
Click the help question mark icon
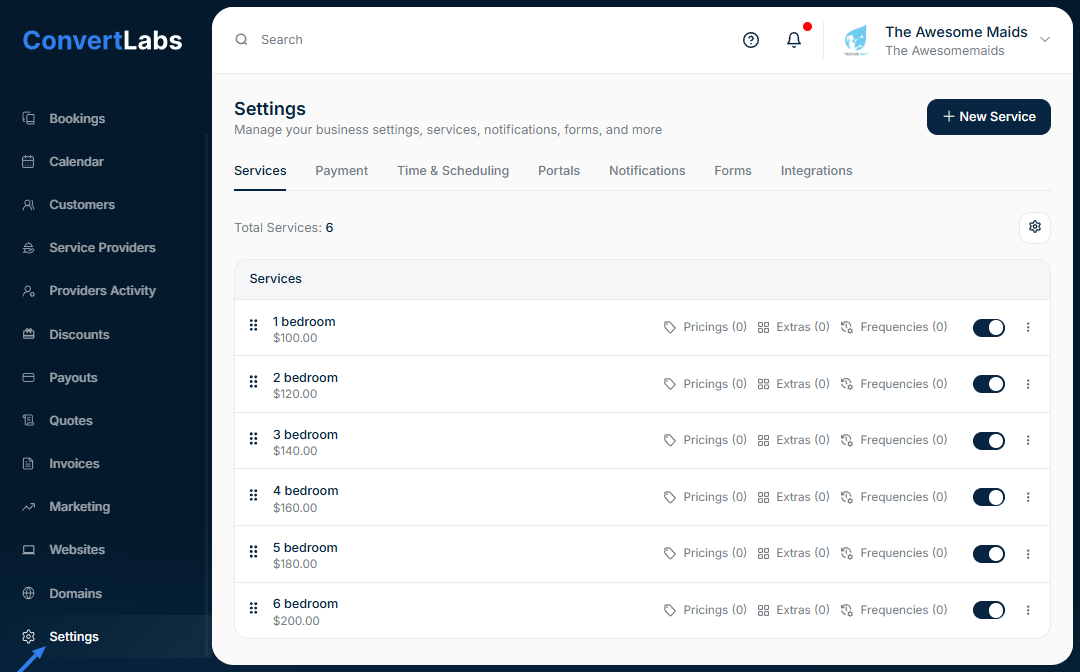point(751,40)
